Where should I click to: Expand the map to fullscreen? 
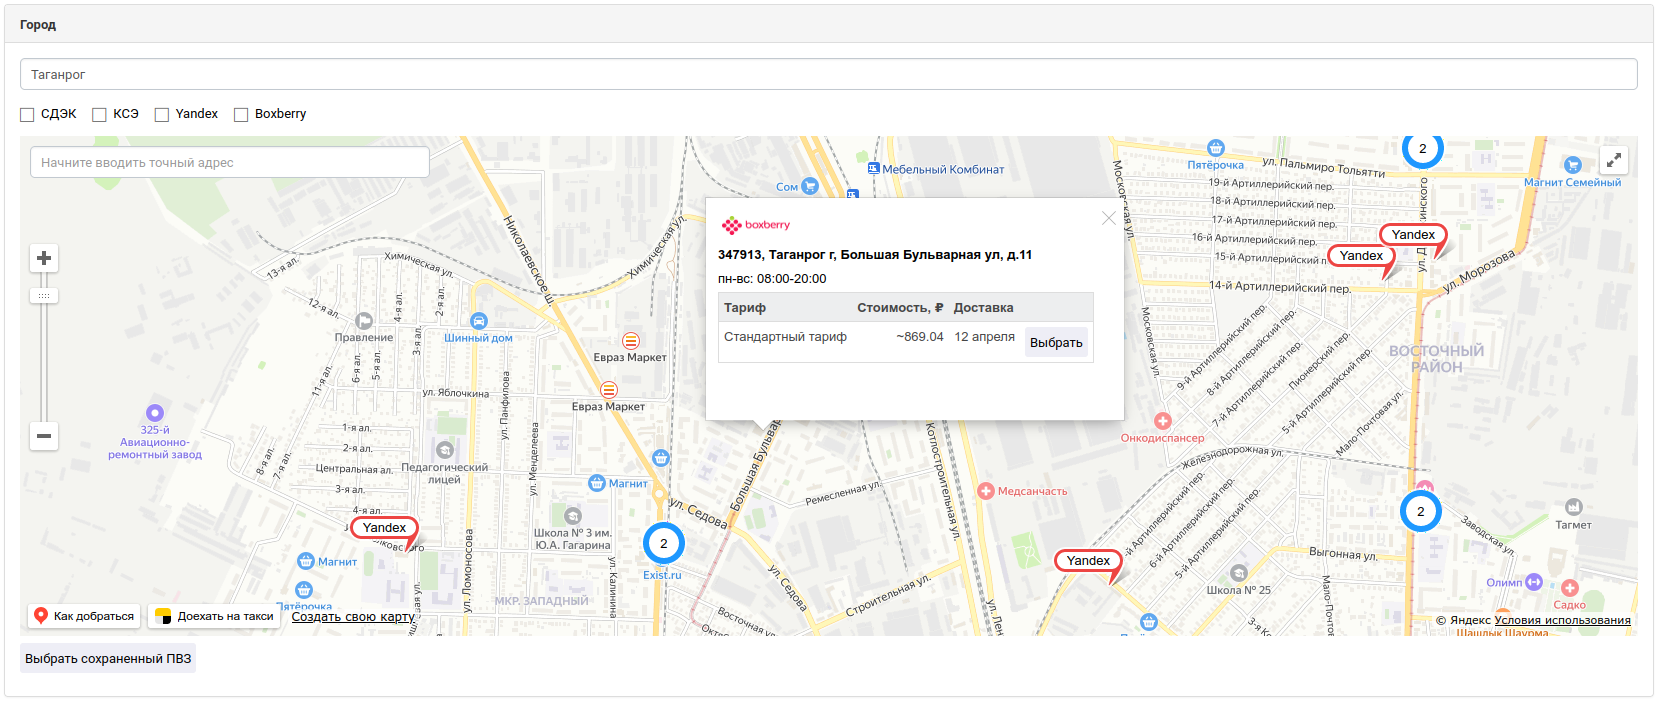[1614, 160]
